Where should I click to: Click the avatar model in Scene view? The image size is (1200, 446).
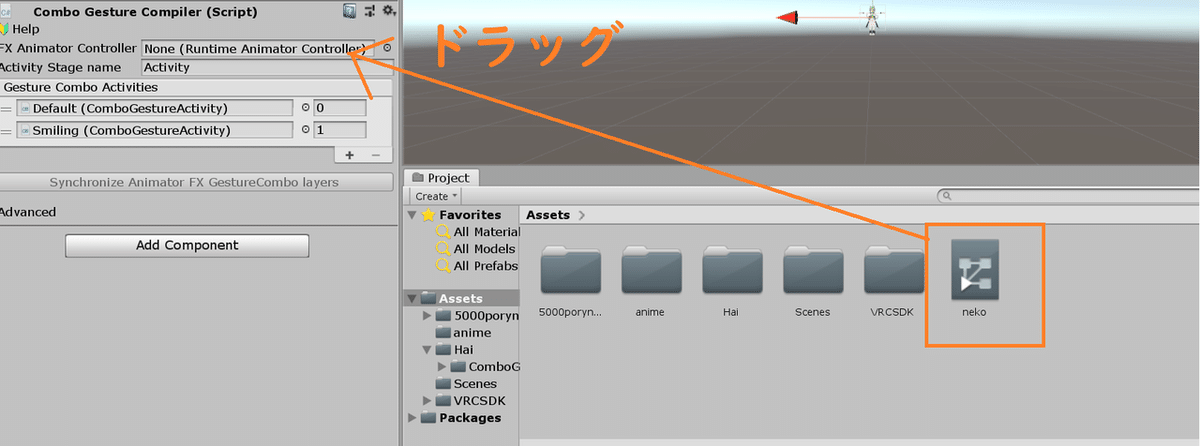873,19
